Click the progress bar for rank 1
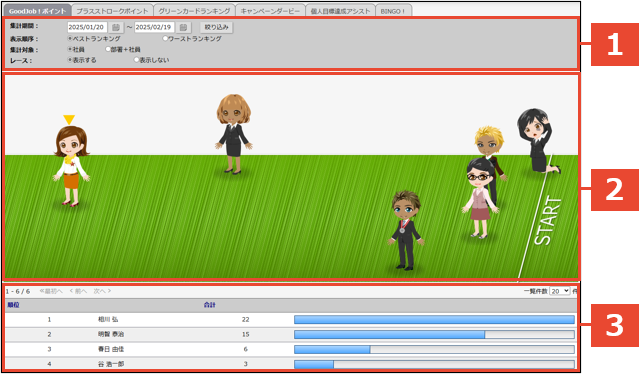The height and width of the screenshot is (374, 640). click(434, 320)
